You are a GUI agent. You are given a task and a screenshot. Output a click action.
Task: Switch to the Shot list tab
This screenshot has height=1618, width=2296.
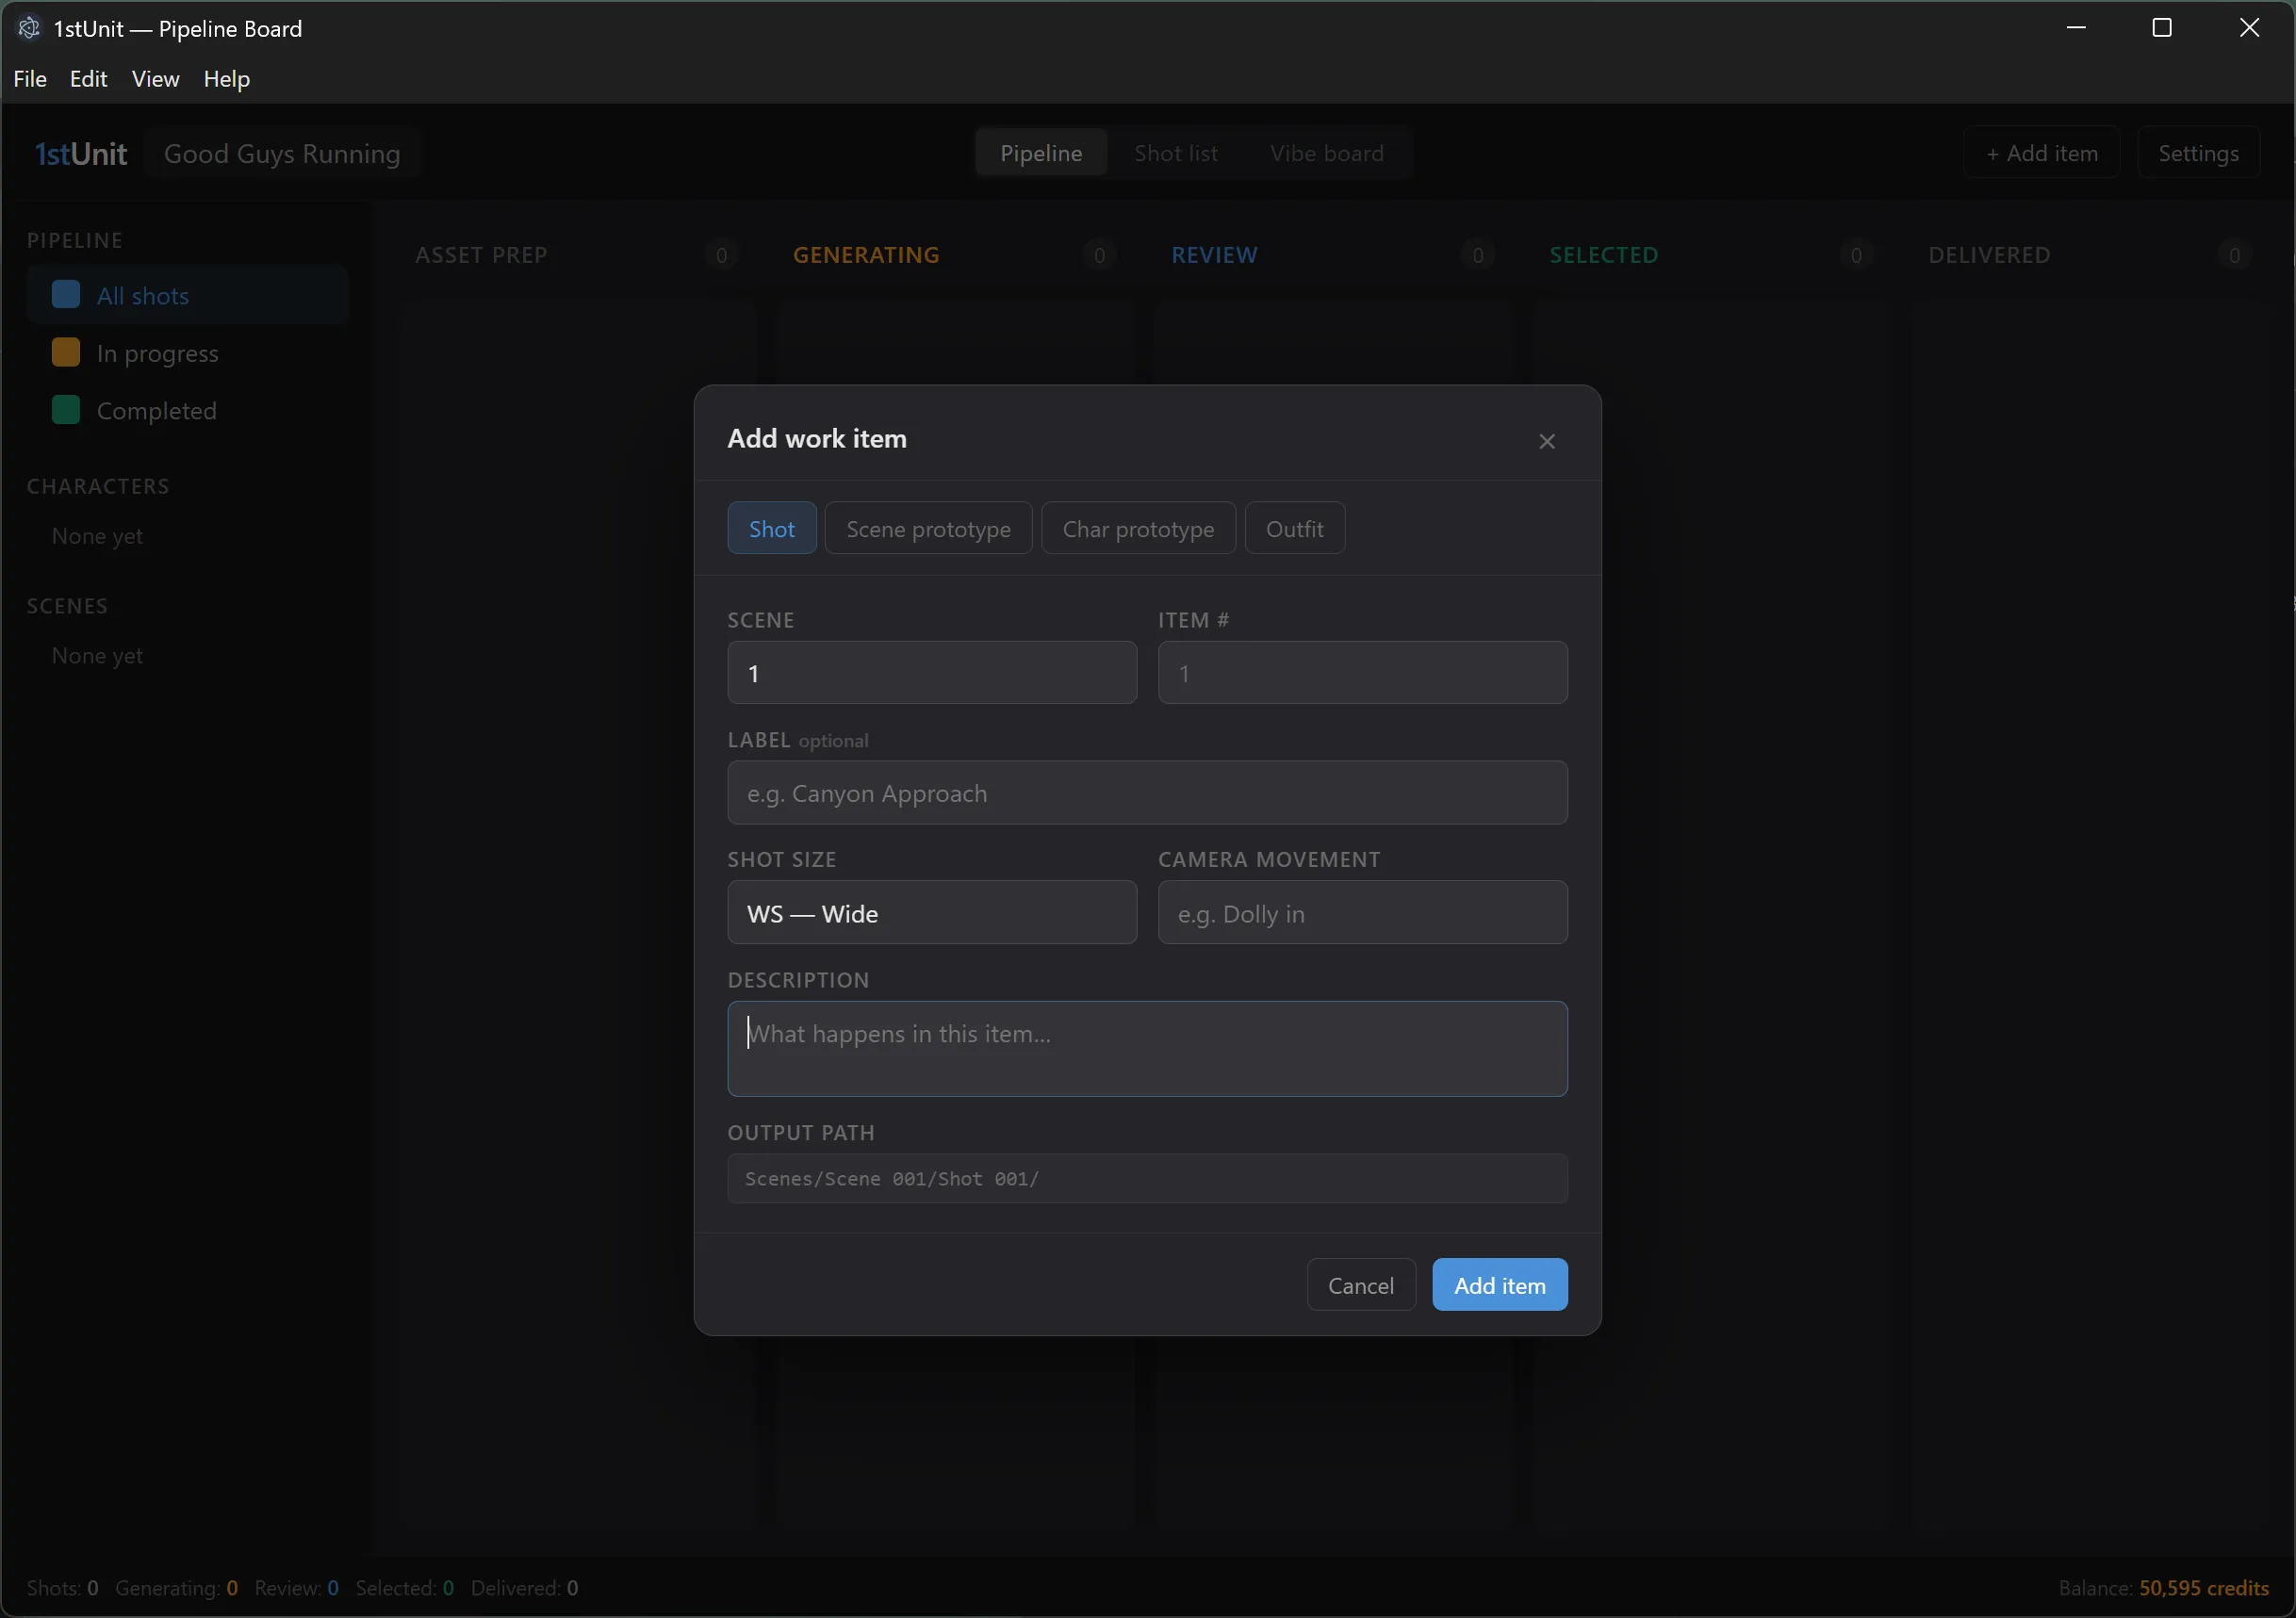1175,153
